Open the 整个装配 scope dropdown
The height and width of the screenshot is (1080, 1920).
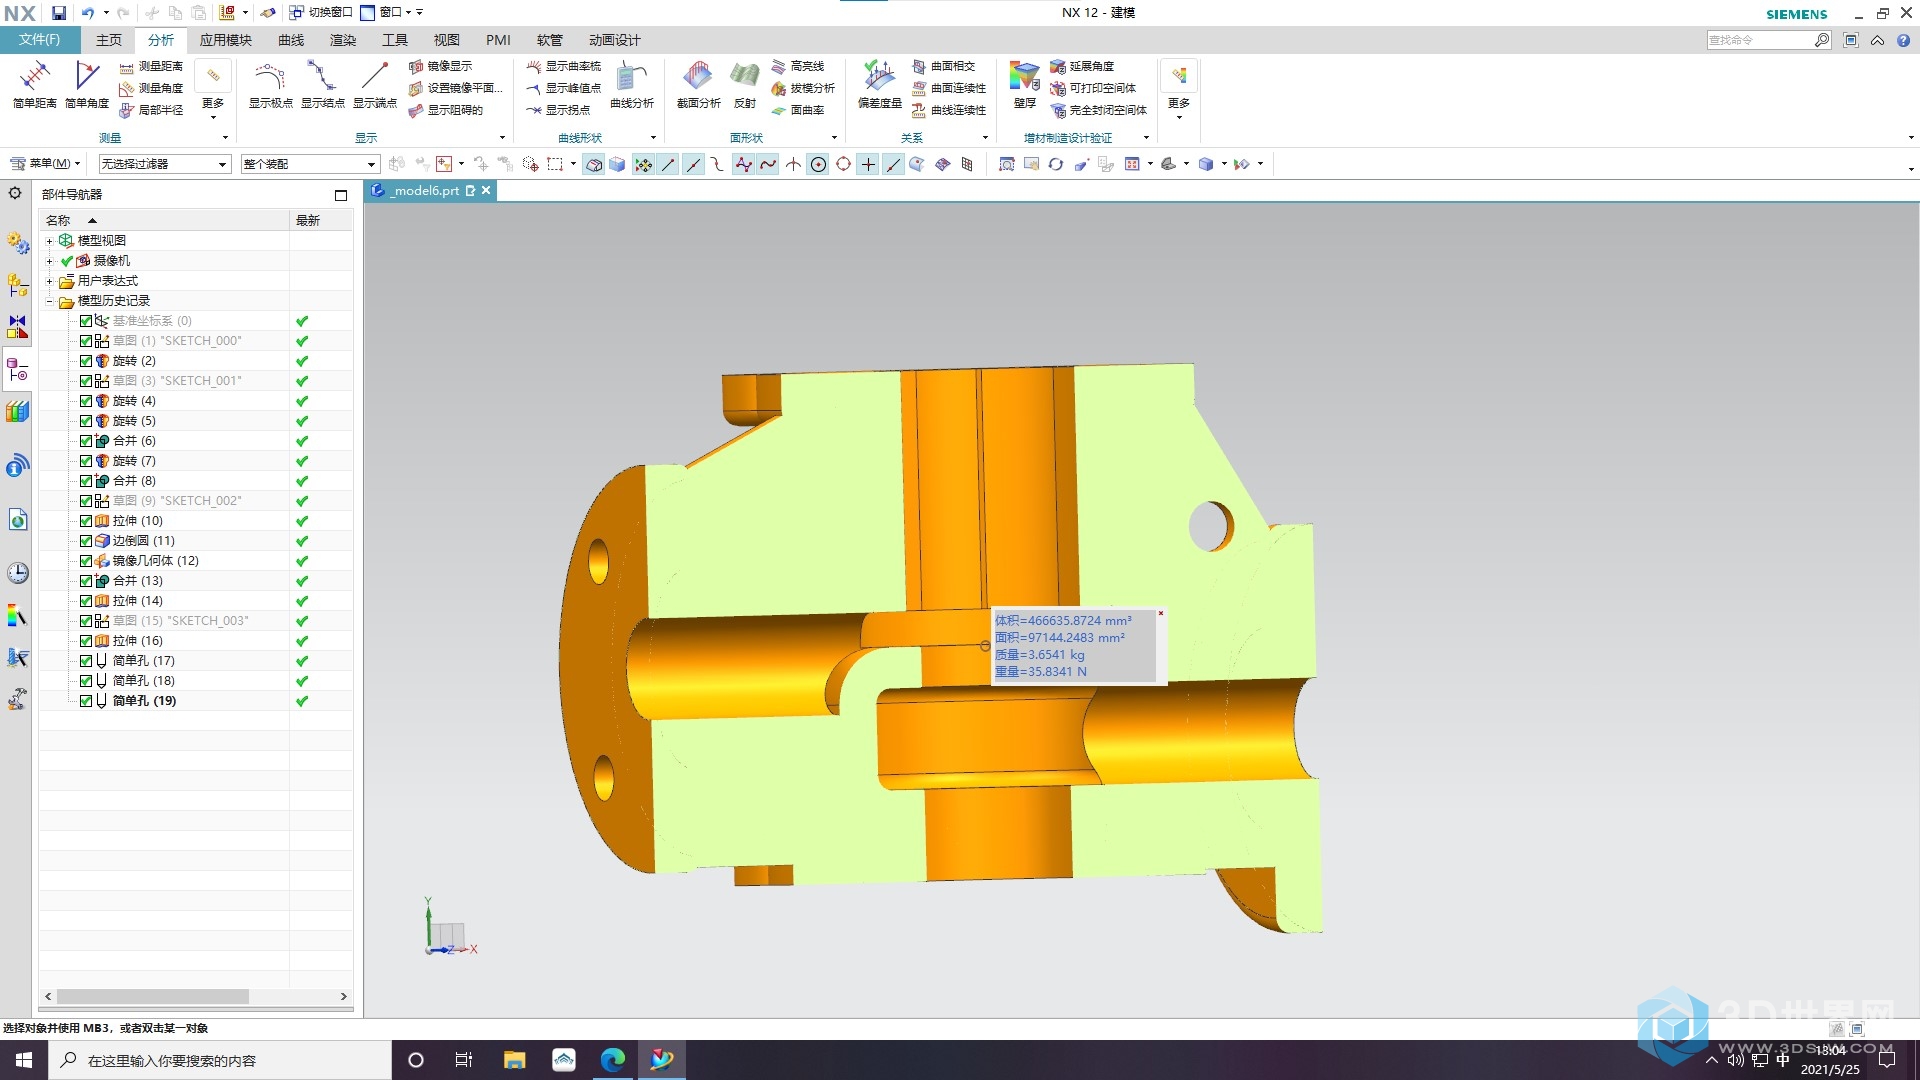(x=310, y=164)
